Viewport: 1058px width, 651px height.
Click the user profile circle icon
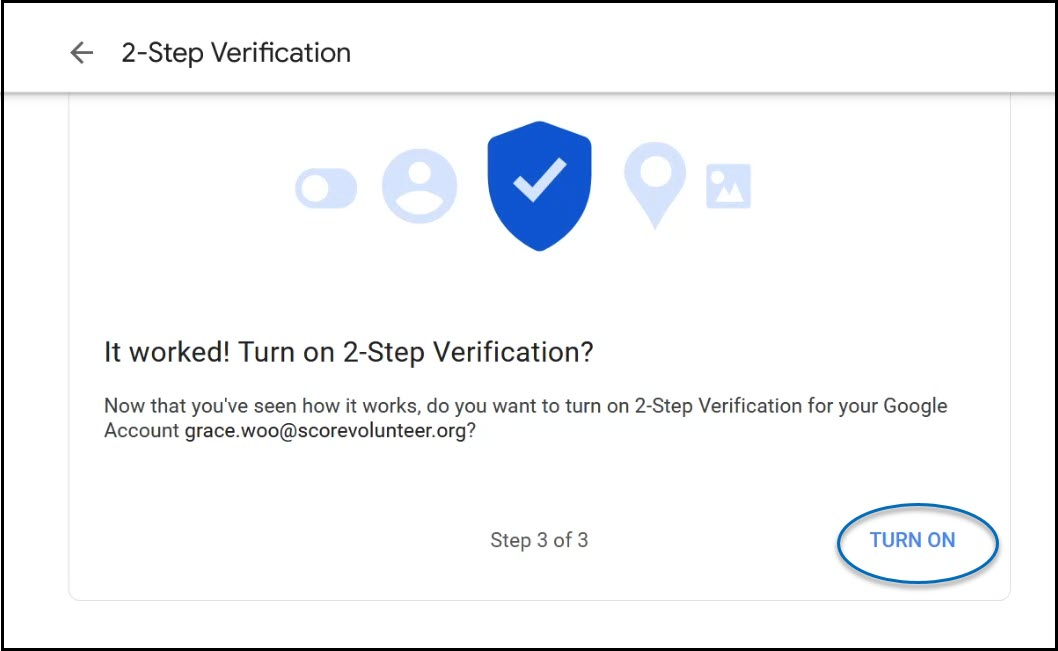(x=419, y=186)
